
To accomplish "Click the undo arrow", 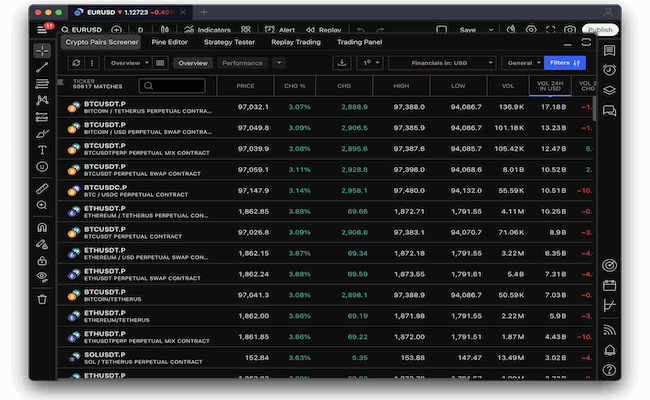I will coord(361,30).
